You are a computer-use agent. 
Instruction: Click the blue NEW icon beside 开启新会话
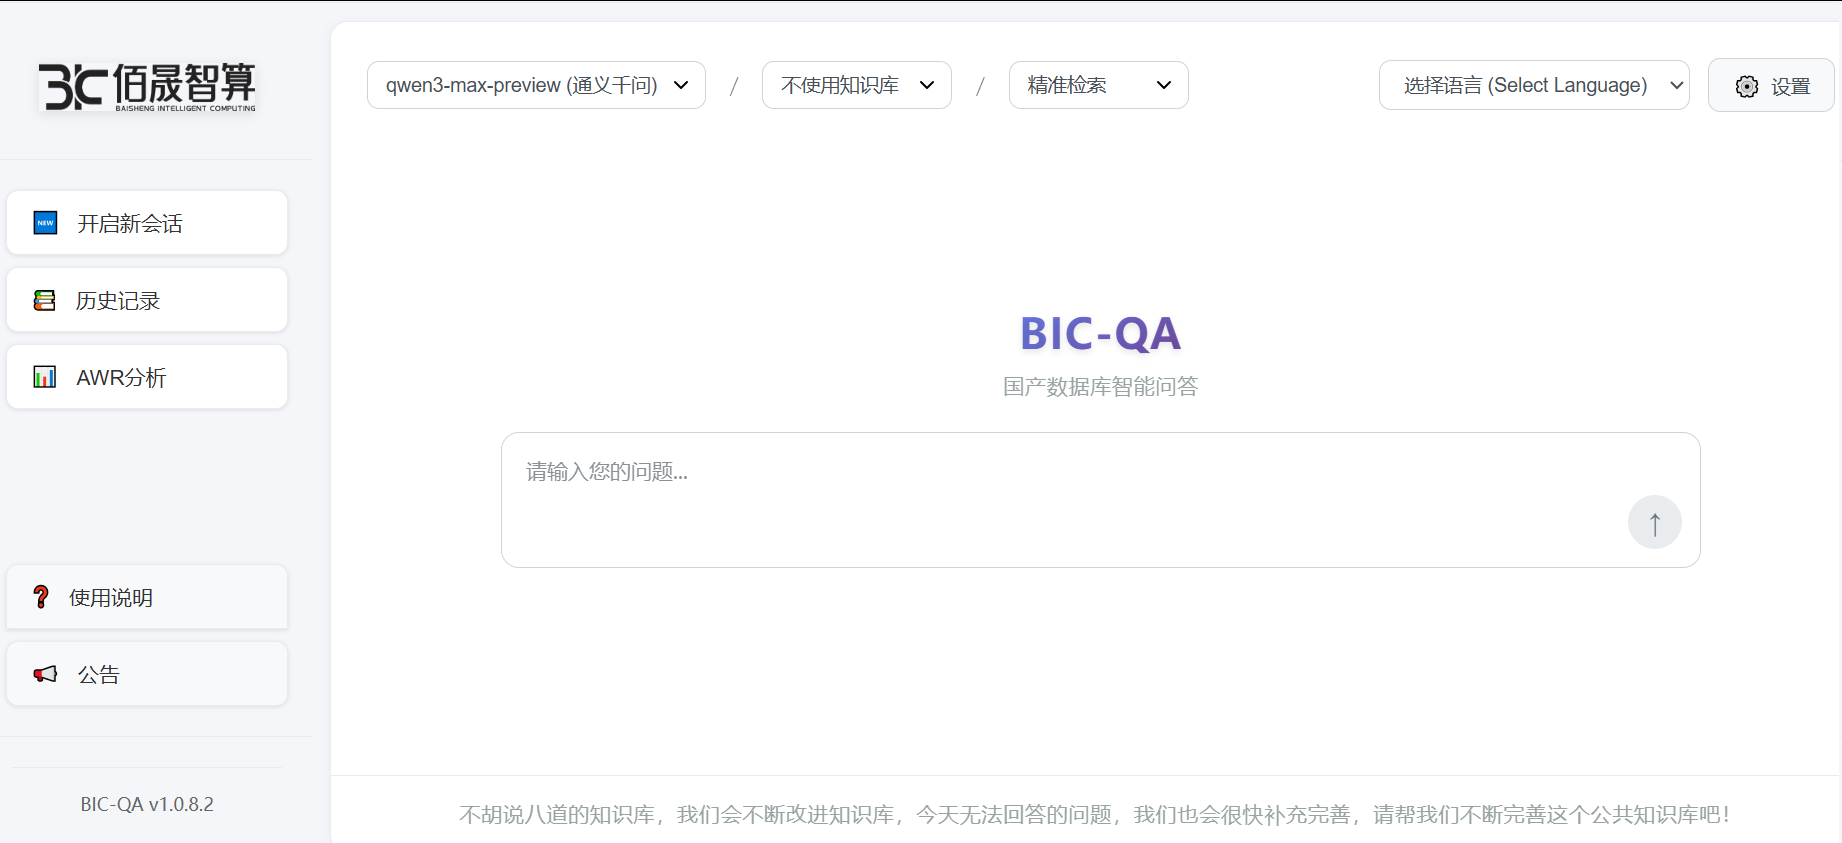click(x=45, y=223)
